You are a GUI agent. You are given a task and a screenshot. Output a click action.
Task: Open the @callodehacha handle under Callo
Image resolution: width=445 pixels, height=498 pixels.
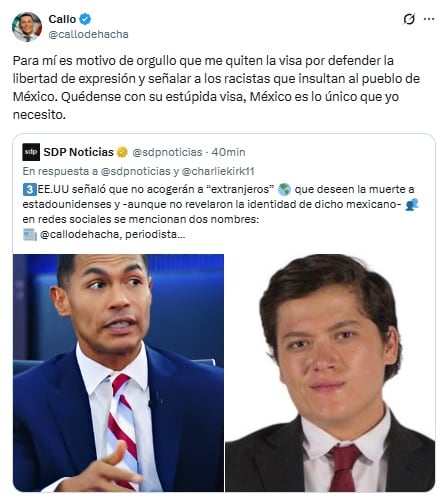click(88, 34)
